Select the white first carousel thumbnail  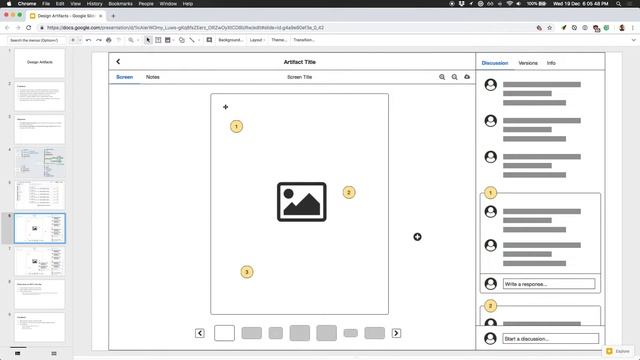click(224, 333)
